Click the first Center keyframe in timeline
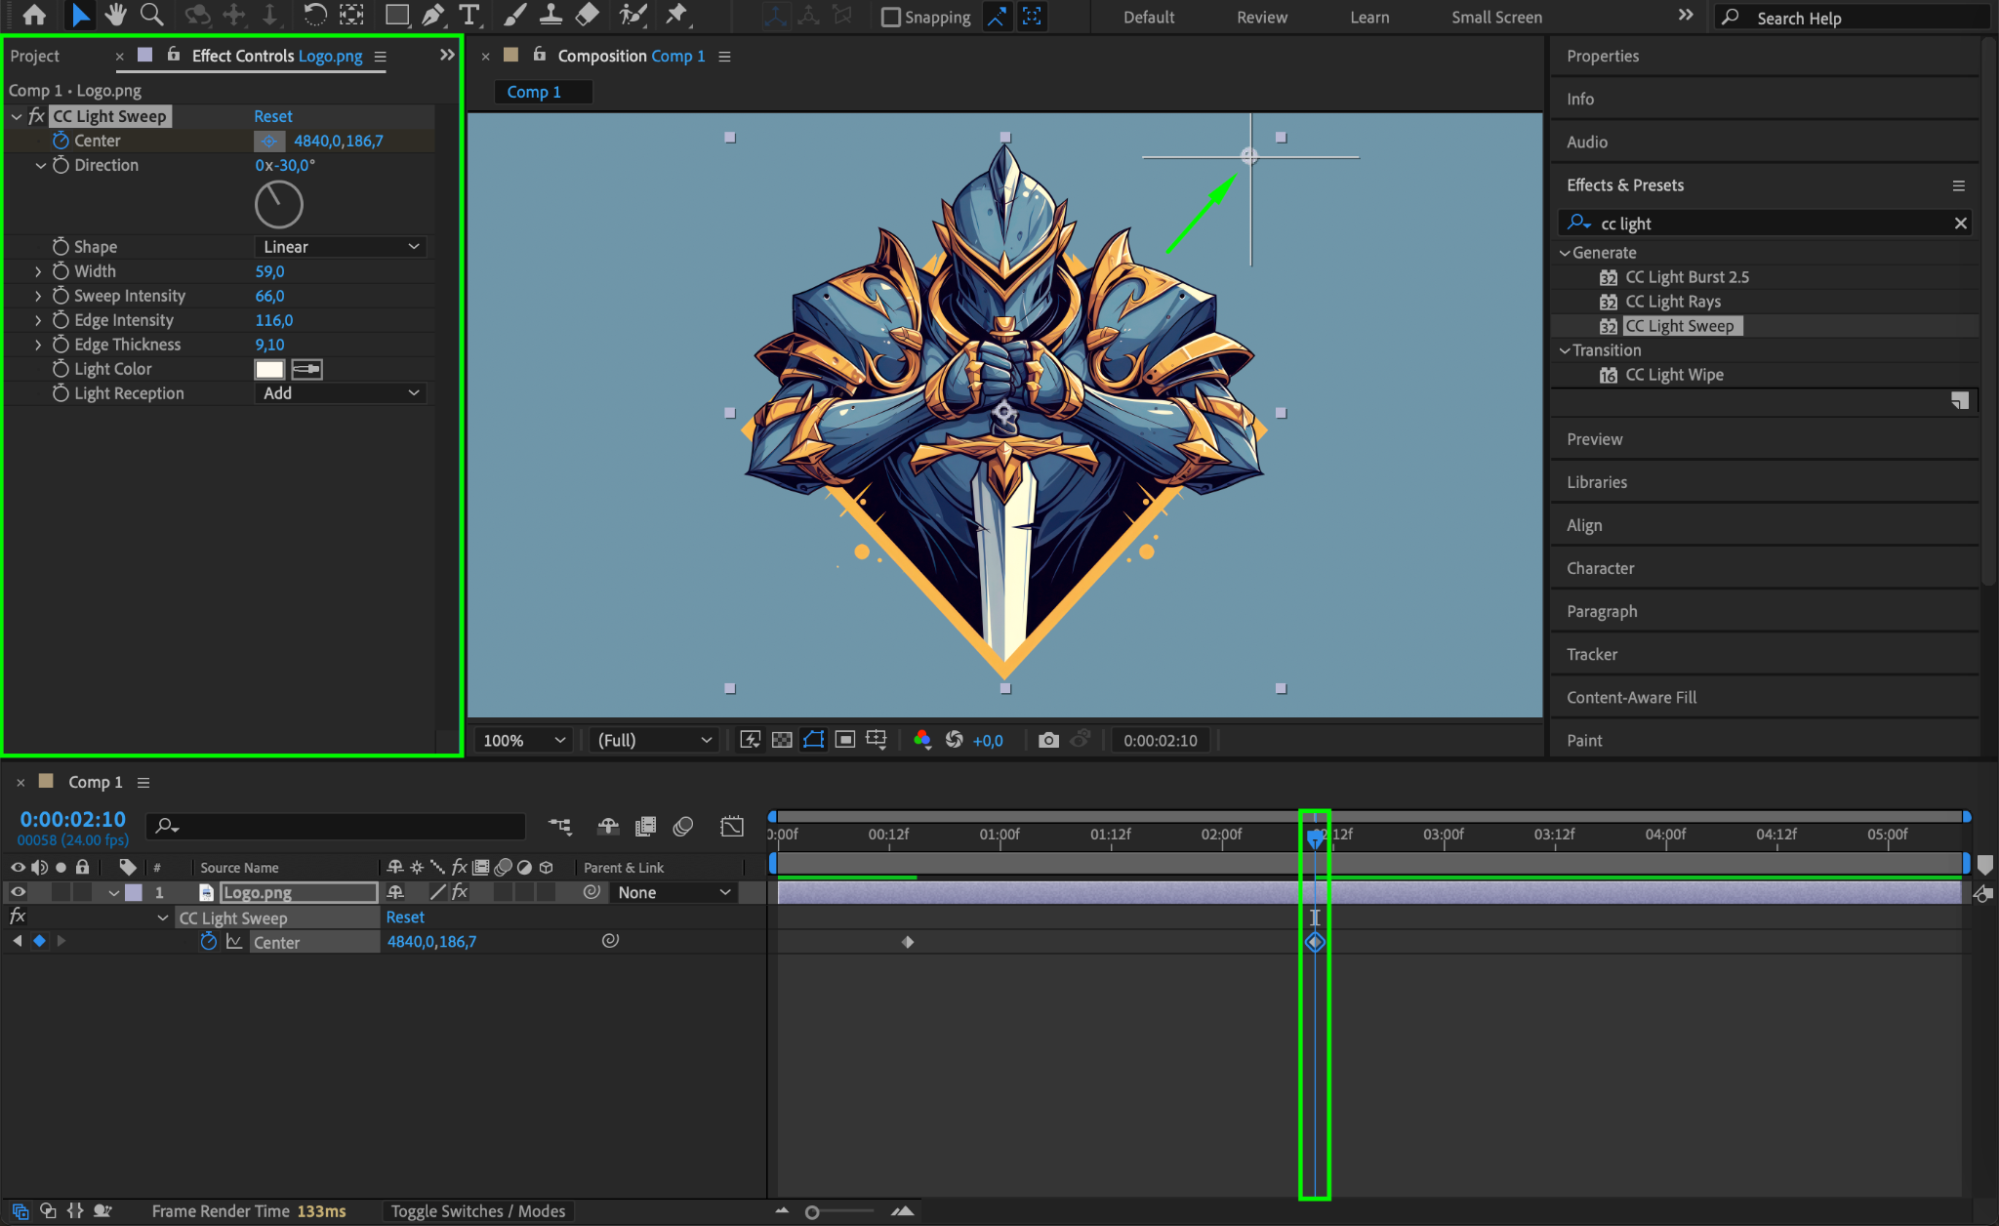The height and width of the screenshot is (1226, 1999). click(908, 942)
